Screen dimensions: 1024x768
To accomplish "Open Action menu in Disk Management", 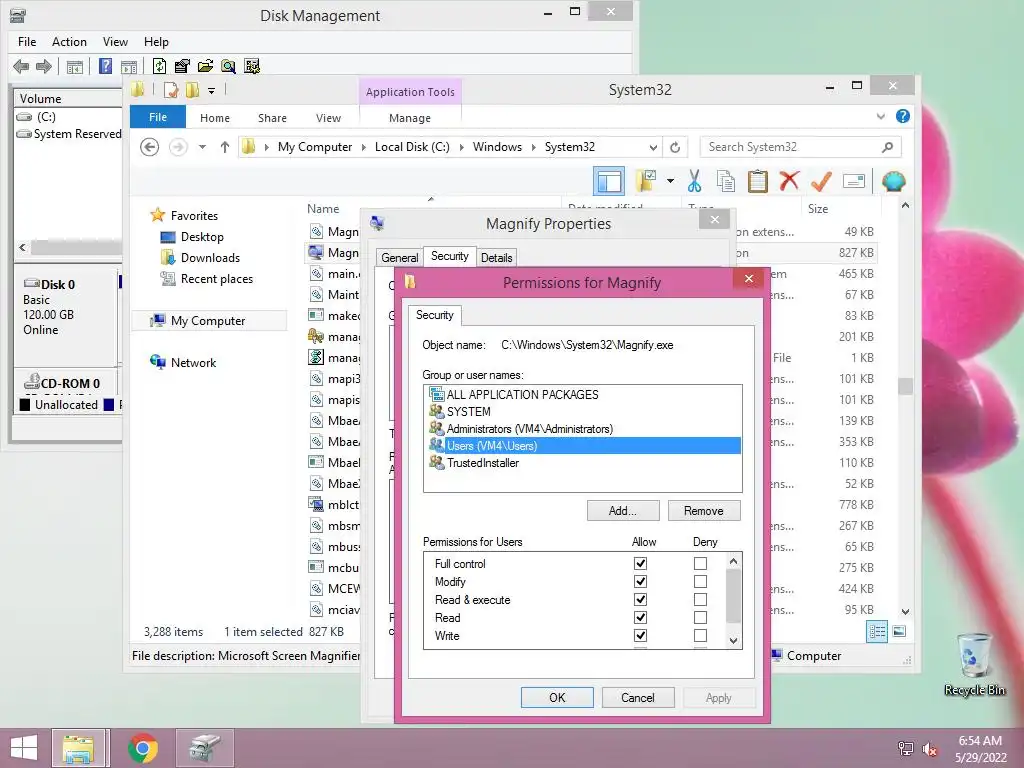I will pos(69,42).
